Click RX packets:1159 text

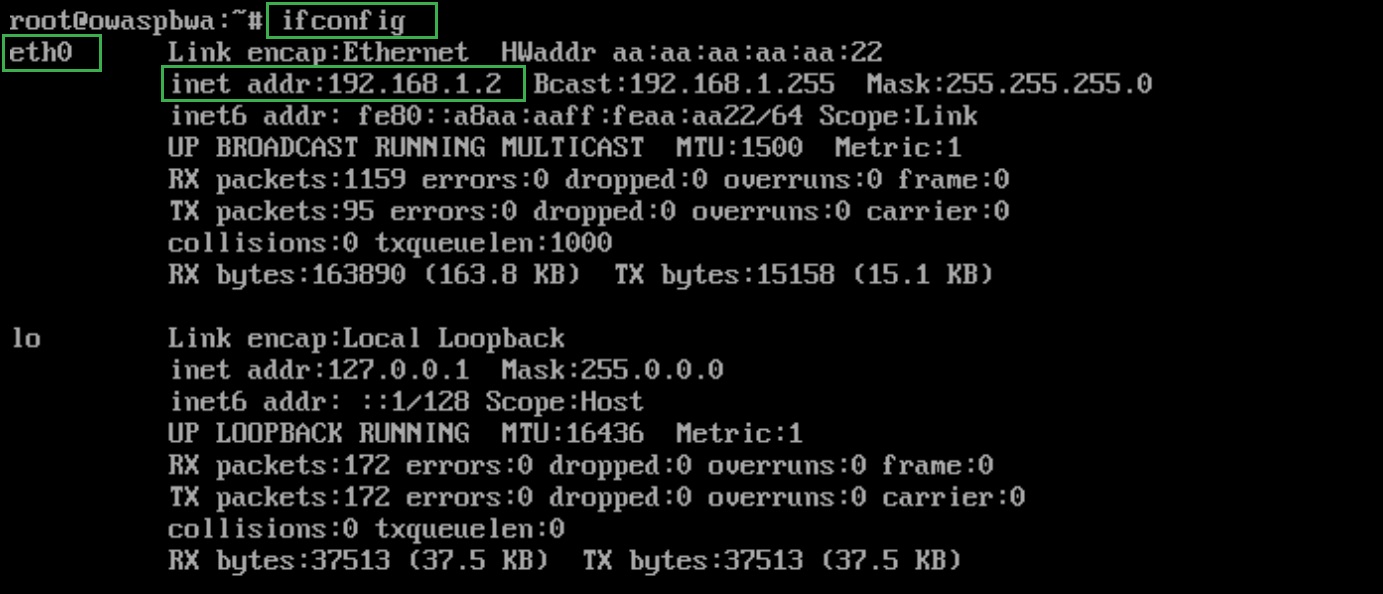[x=287, y=180]
